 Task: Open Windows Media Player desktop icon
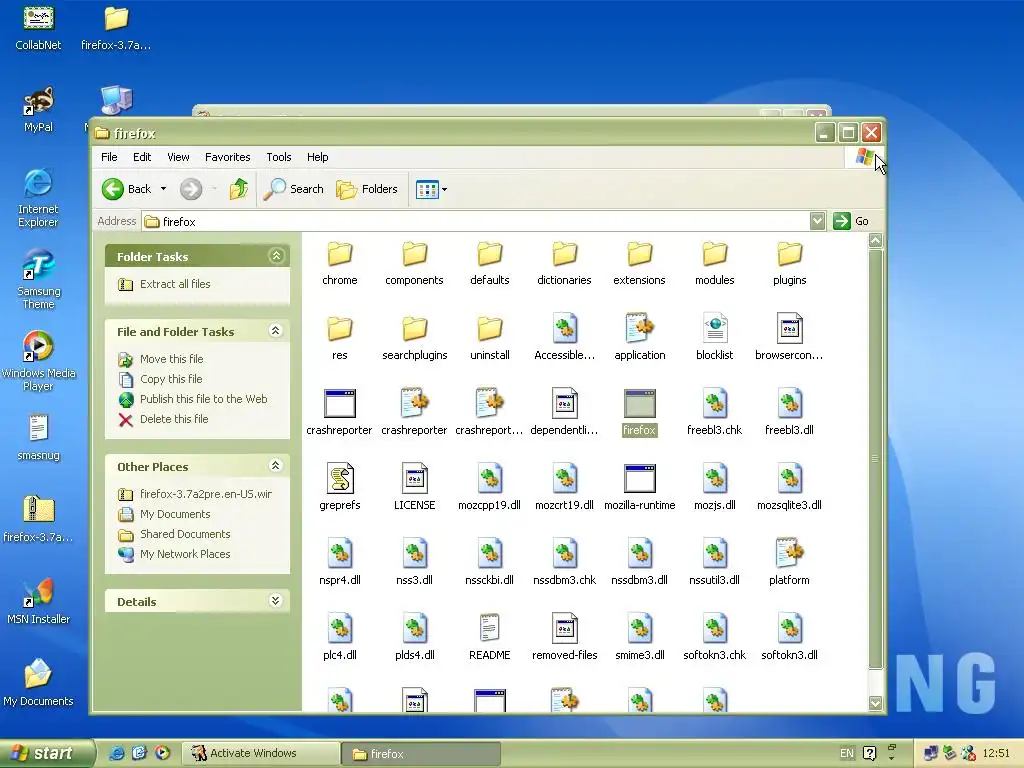pos(39,360)
